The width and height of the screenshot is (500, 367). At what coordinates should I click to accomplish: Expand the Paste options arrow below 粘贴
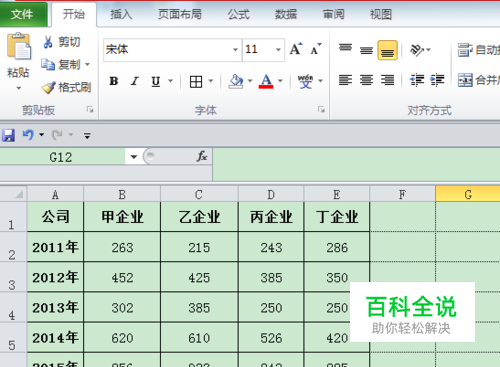(19, 88)
